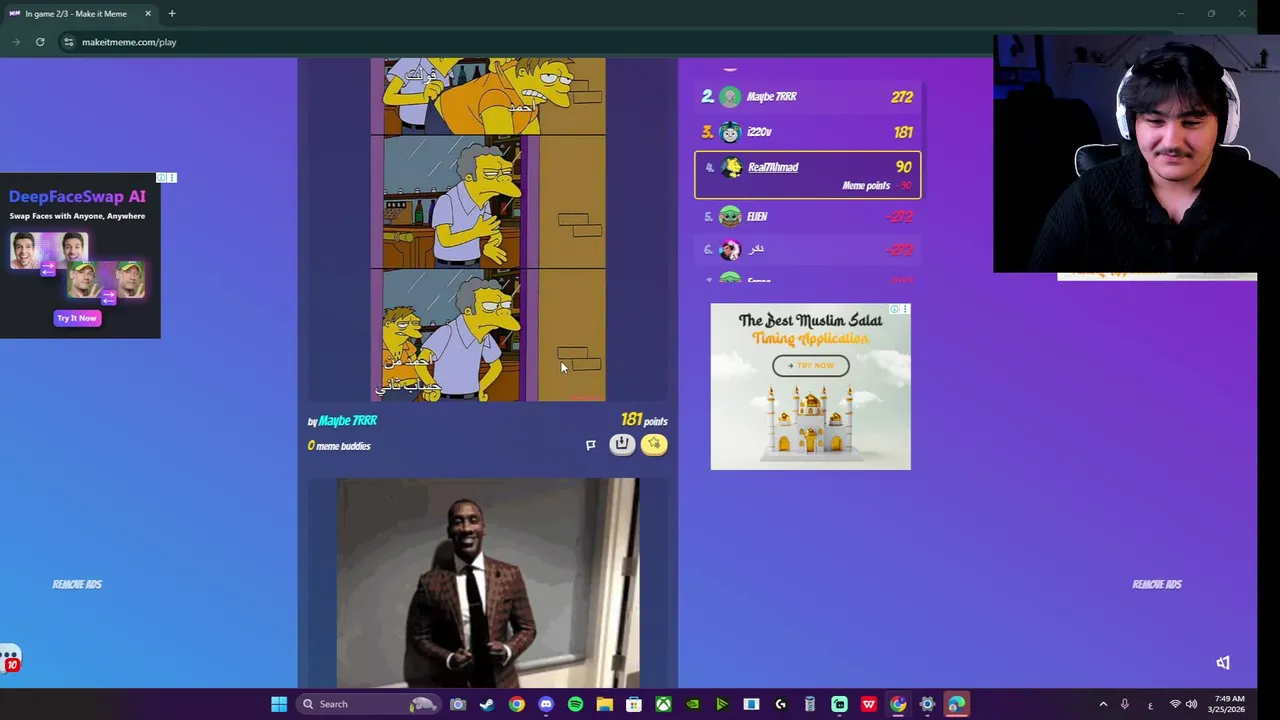
Task: Click the yellow star favorite button
Action: pyautogui.click(x=654, y=444)
